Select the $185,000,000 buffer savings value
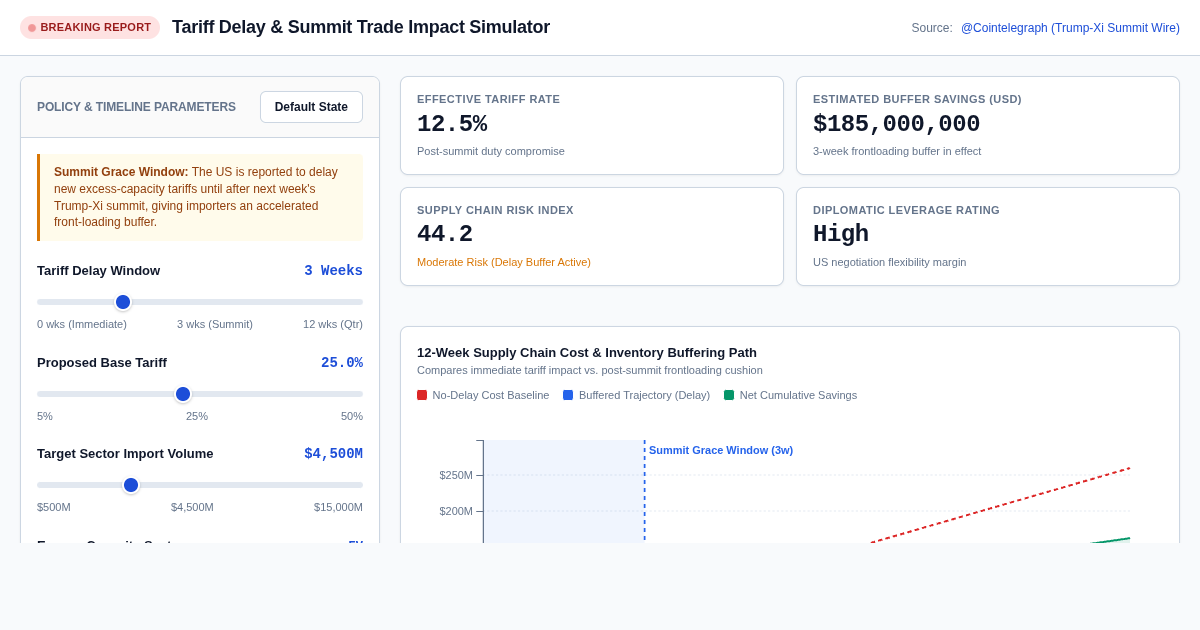1200x630 pixels. (896, 125)
